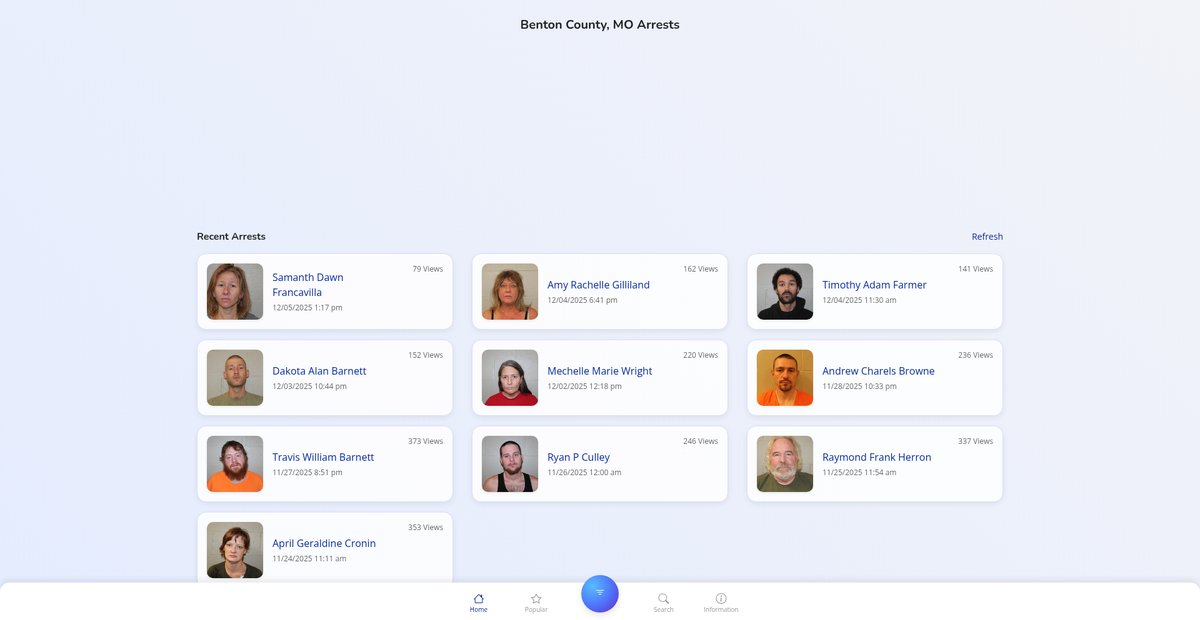Click the date '11/24/2025 11:11 am'
The width and height of the screenshot is (1200, 620).
310,558
